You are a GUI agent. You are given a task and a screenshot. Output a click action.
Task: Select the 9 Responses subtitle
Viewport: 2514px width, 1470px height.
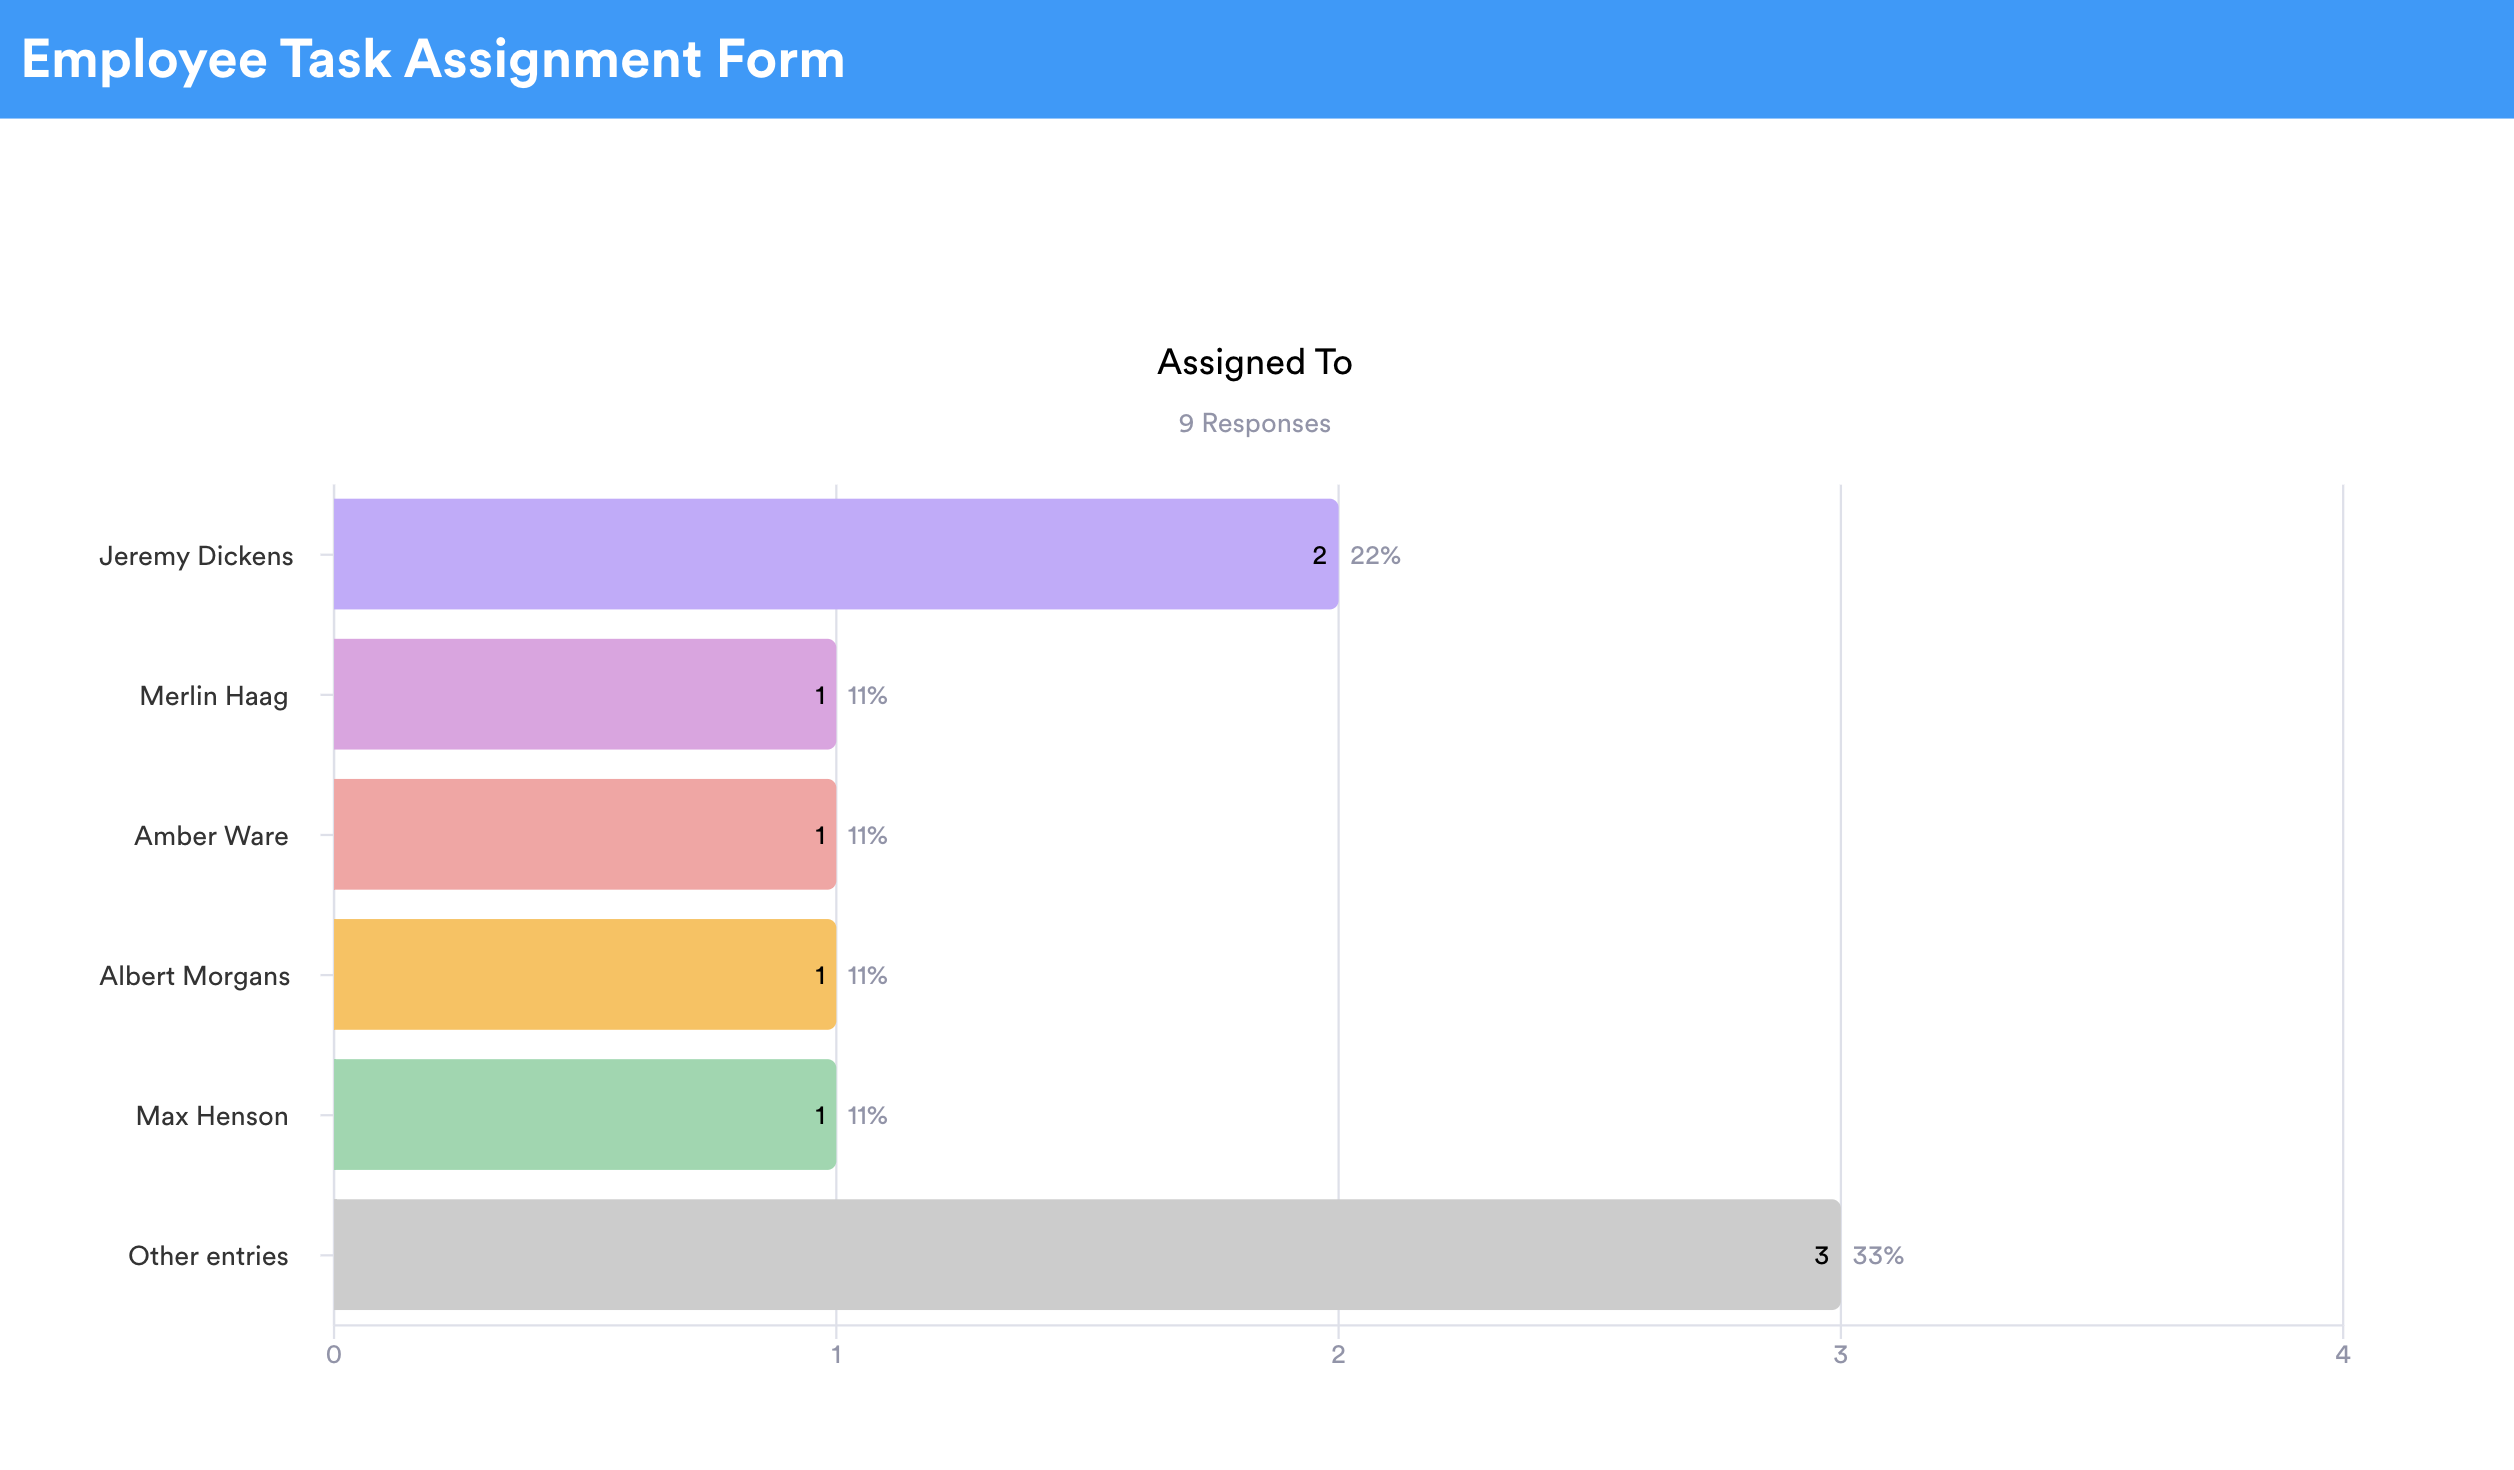(x=1254, y=423)
